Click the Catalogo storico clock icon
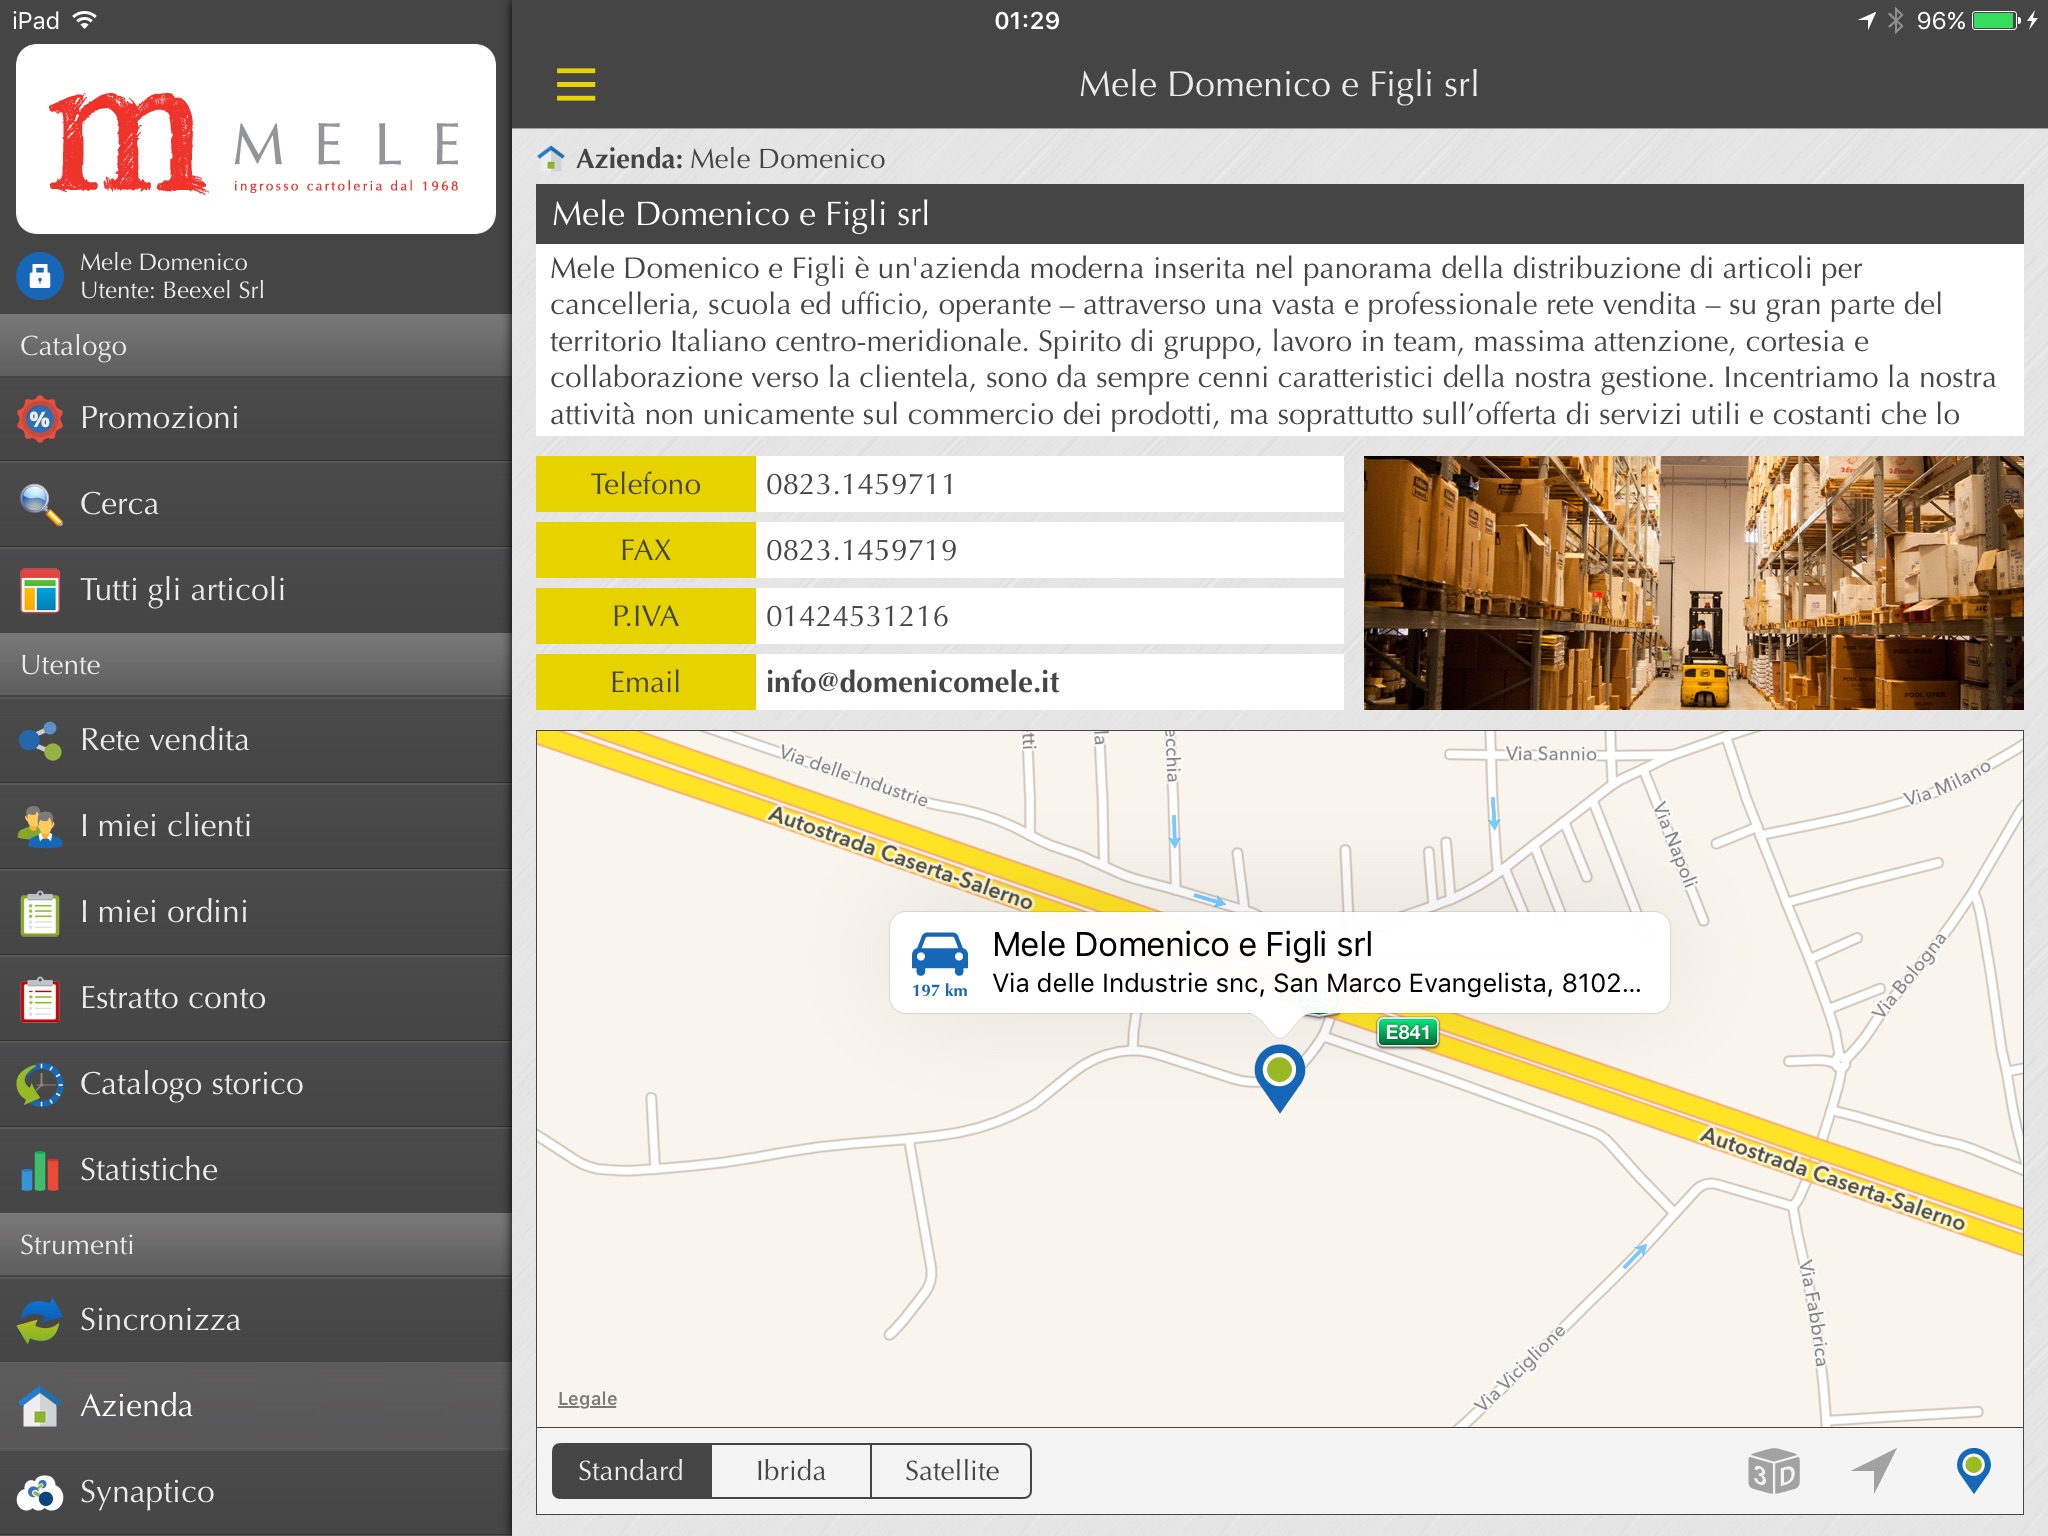 pyautogui.click(x=40, y=1084)
